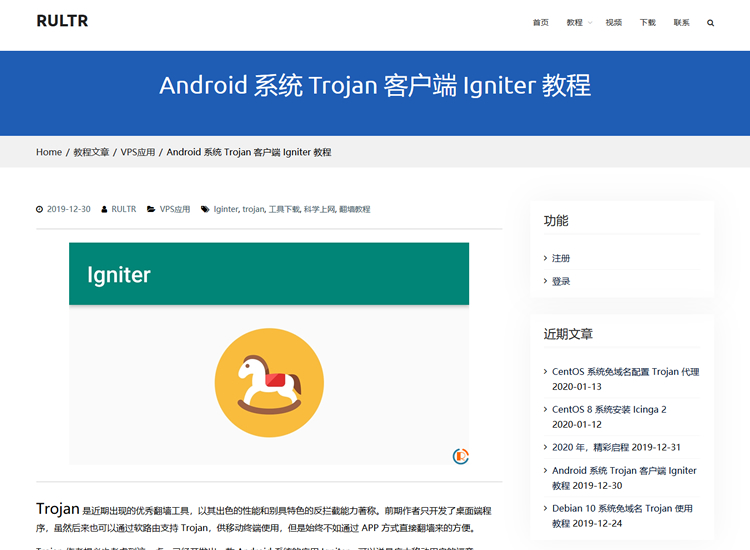Click the page title in blue banner
The image size is (750, 550).
click(375, 86)
